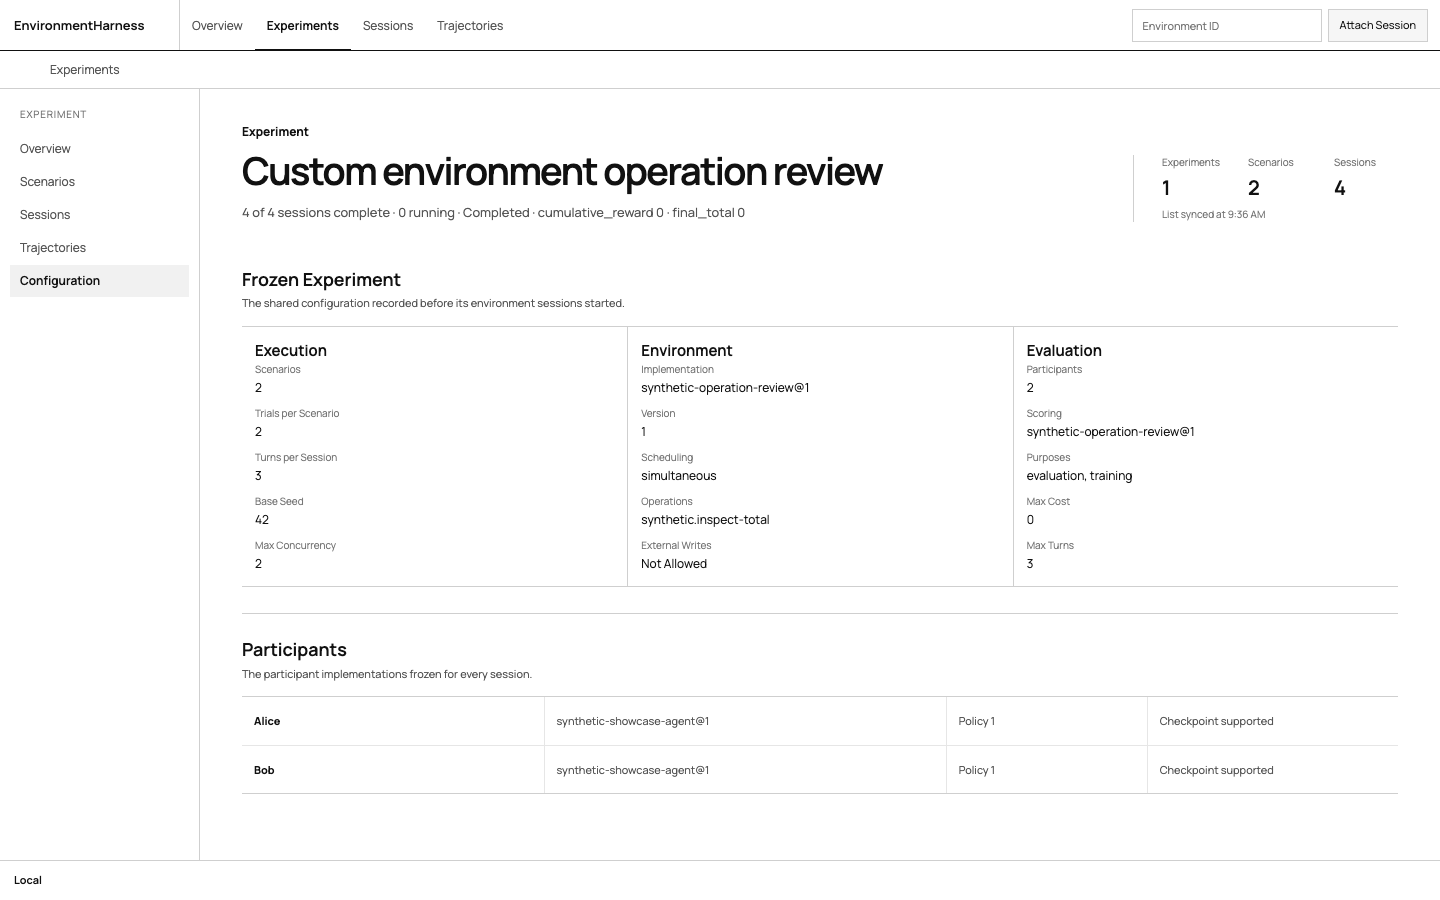Screen dimensions: 1440x900
Task: Click Scoring value synthetic-operation-review@1
Action: point(1110,432)
